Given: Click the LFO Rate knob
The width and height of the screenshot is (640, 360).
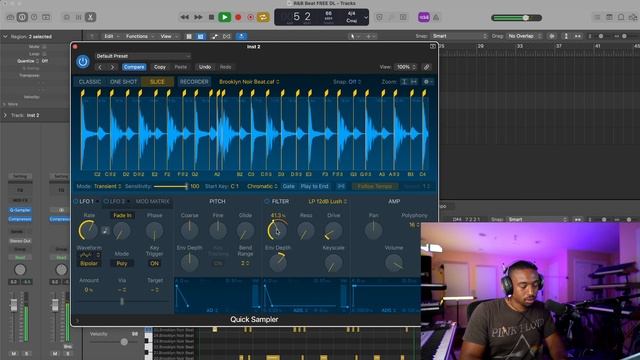Looking at the screenshot, I should (x=88, y=230).
